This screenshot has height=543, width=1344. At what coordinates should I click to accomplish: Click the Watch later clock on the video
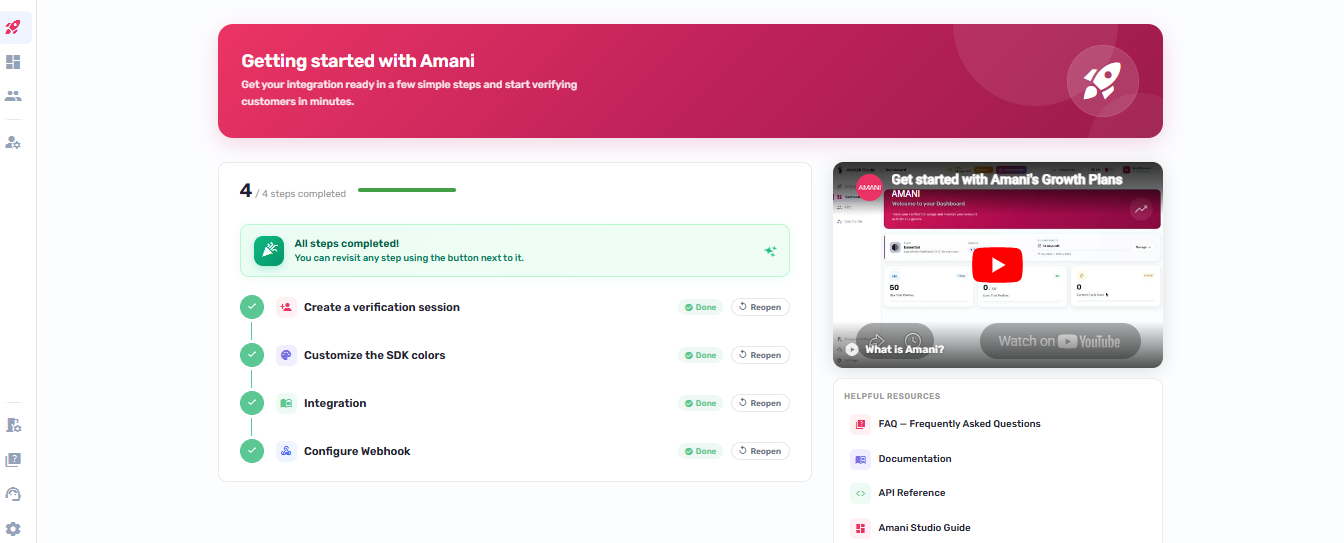[913, 341]
